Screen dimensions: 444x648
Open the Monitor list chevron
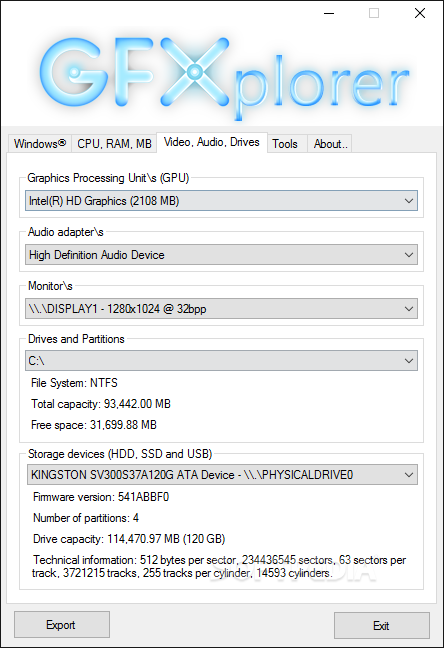pos(409,309)
